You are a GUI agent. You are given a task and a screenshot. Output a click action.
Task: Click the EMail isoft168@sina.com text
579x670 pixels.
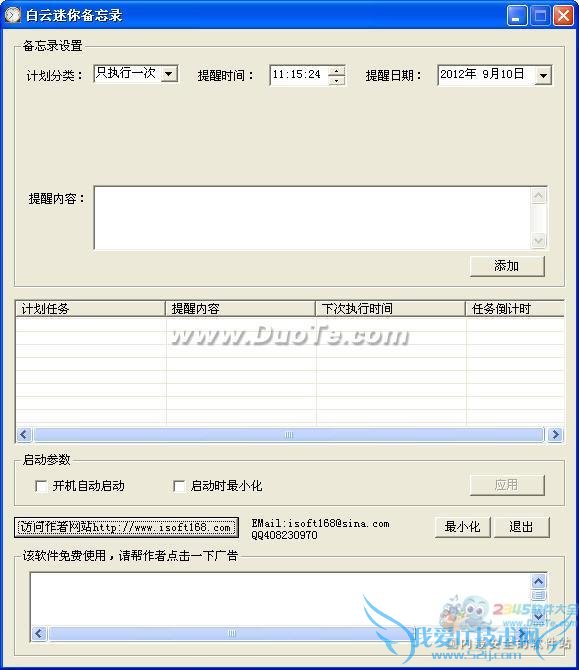pos(320,523)
